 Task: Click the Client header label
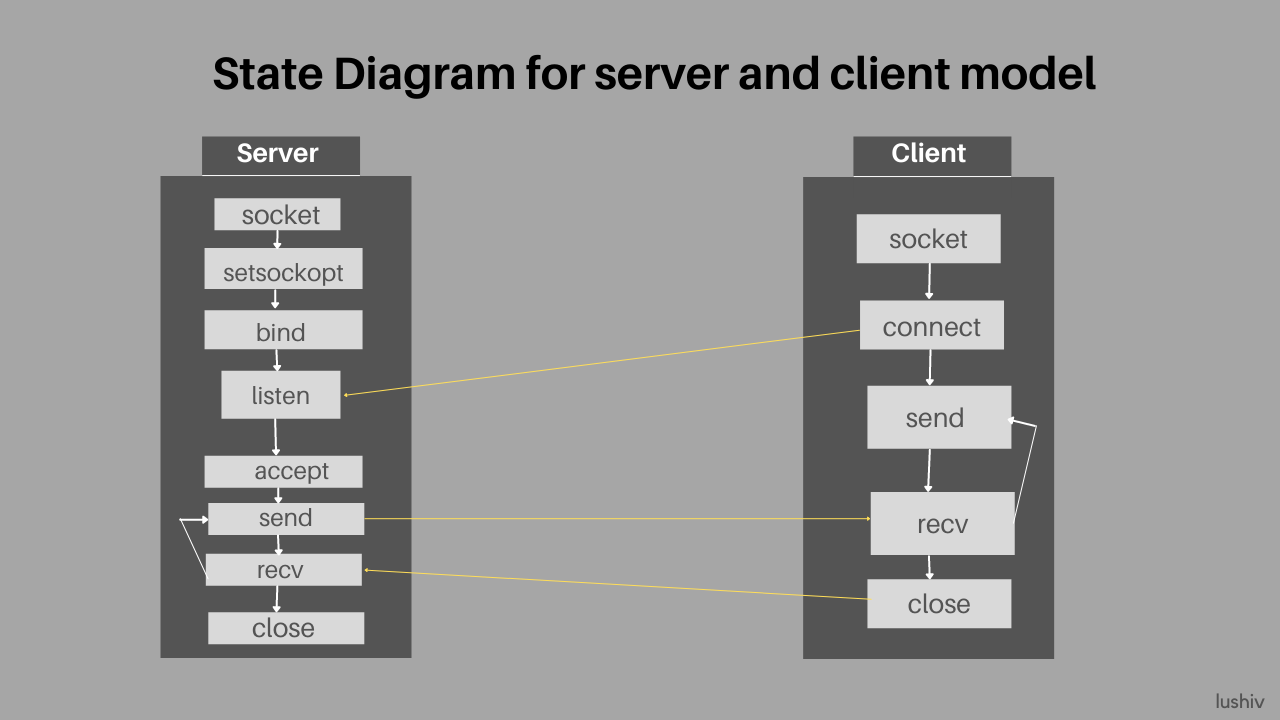pos(930,153)
